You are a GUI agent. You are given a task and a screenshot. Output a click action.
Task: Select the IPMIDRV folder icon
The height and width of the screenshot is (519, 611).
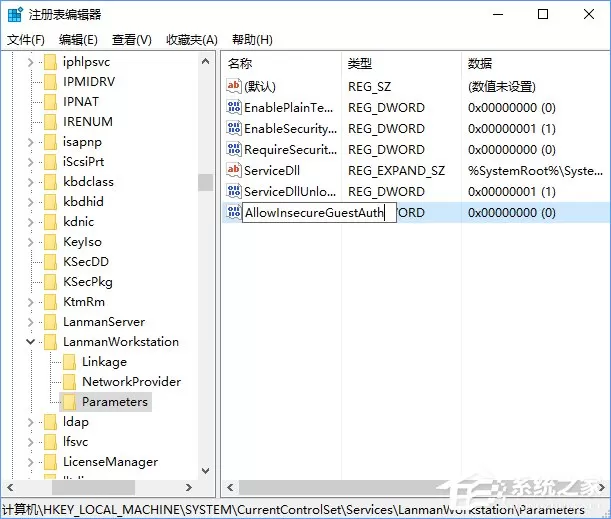pyautogui.click(x=50, y=82)
